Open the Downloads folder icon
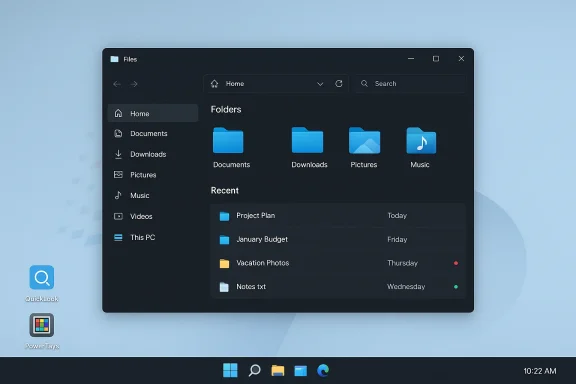Screen dimensions: 576x384 click(307, 140)
